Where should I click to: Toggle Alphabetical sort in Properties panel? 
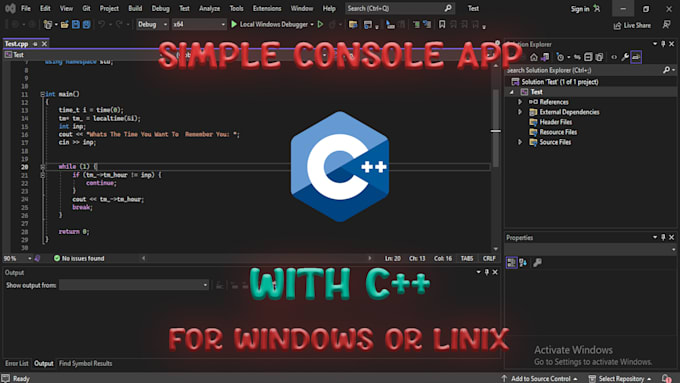click(523, 262)
